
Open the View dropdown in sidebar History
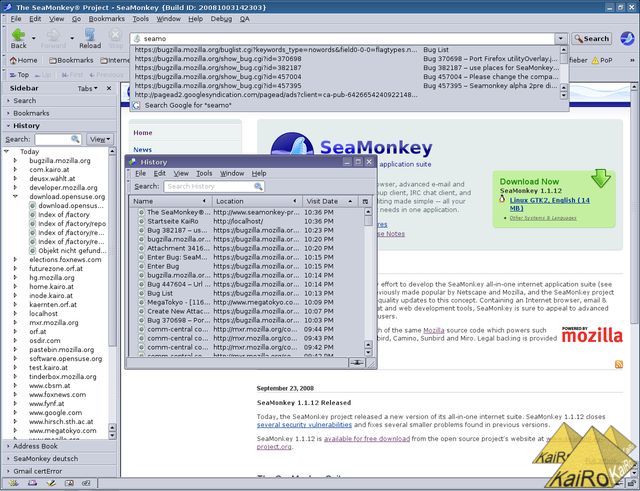coord(101,139)
